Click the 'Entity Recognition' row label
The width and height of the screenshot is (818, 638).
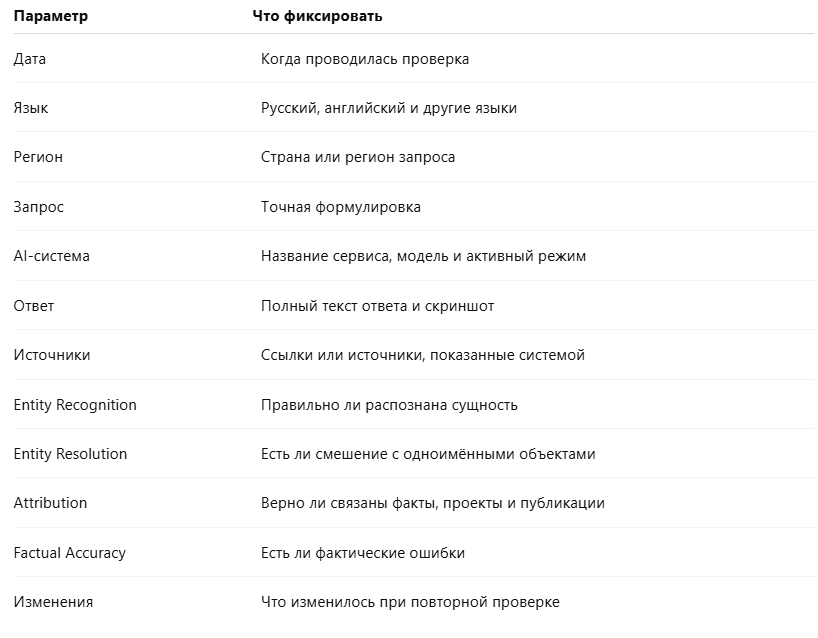tap(75, 405)
